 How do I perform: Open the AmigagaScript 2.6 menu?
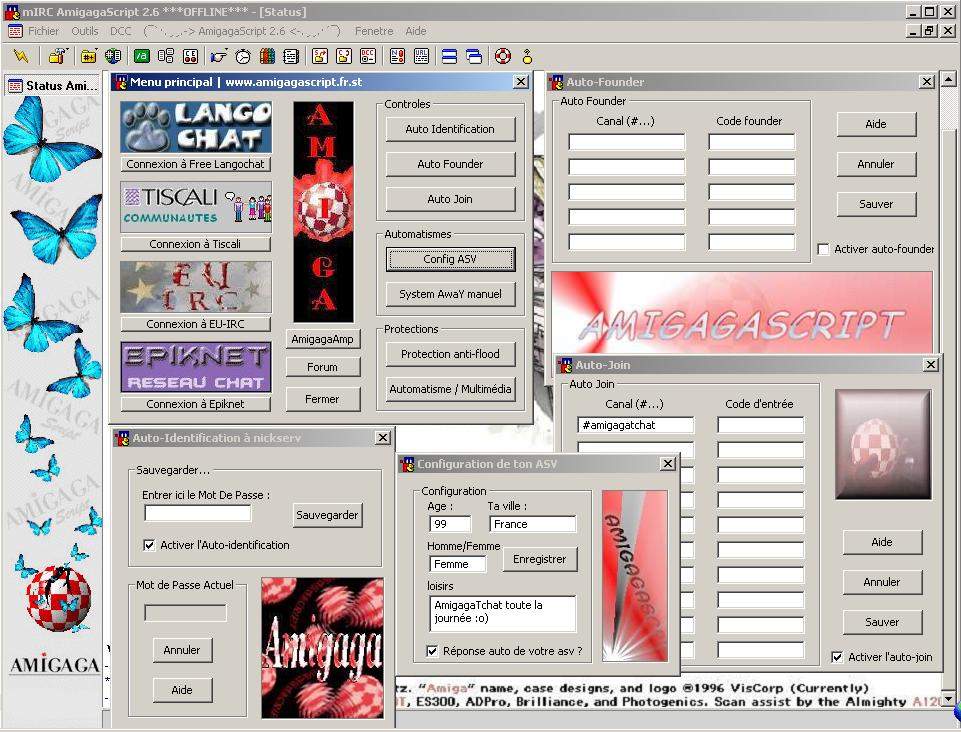[241, 31]
